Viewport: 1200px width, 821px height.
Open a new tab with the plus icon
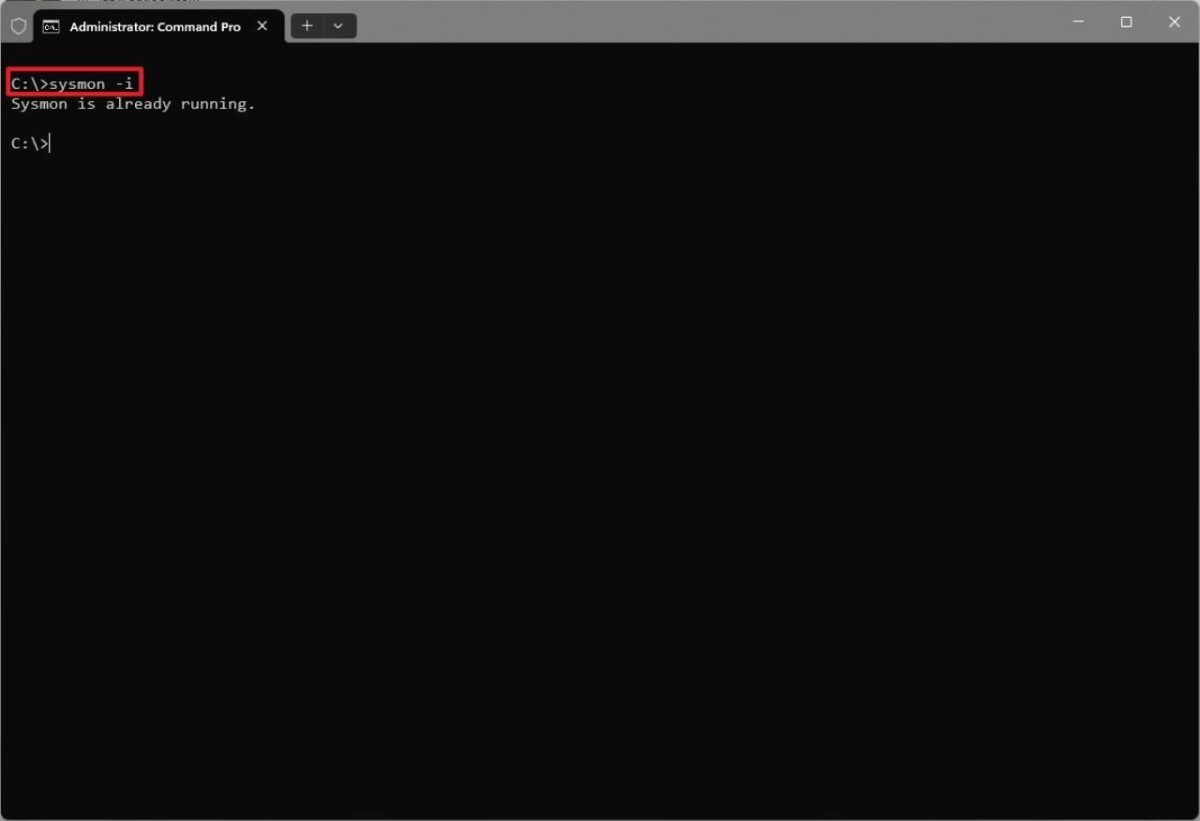pos(307,26)
